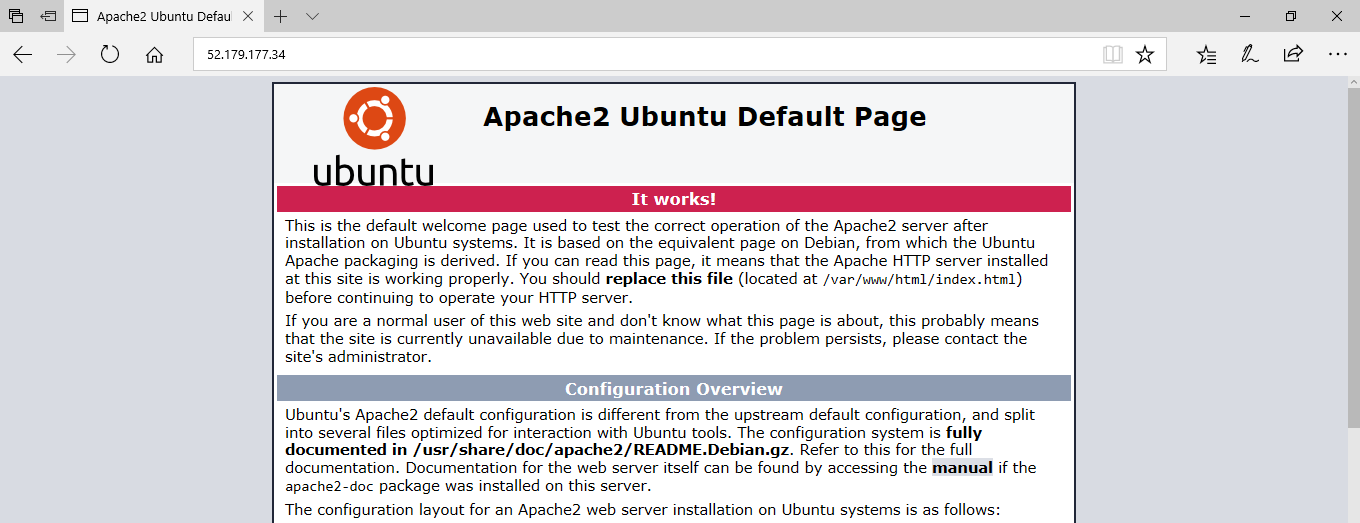Click the Ubuntu logo image
The image size is (1360, 523).
374,136
